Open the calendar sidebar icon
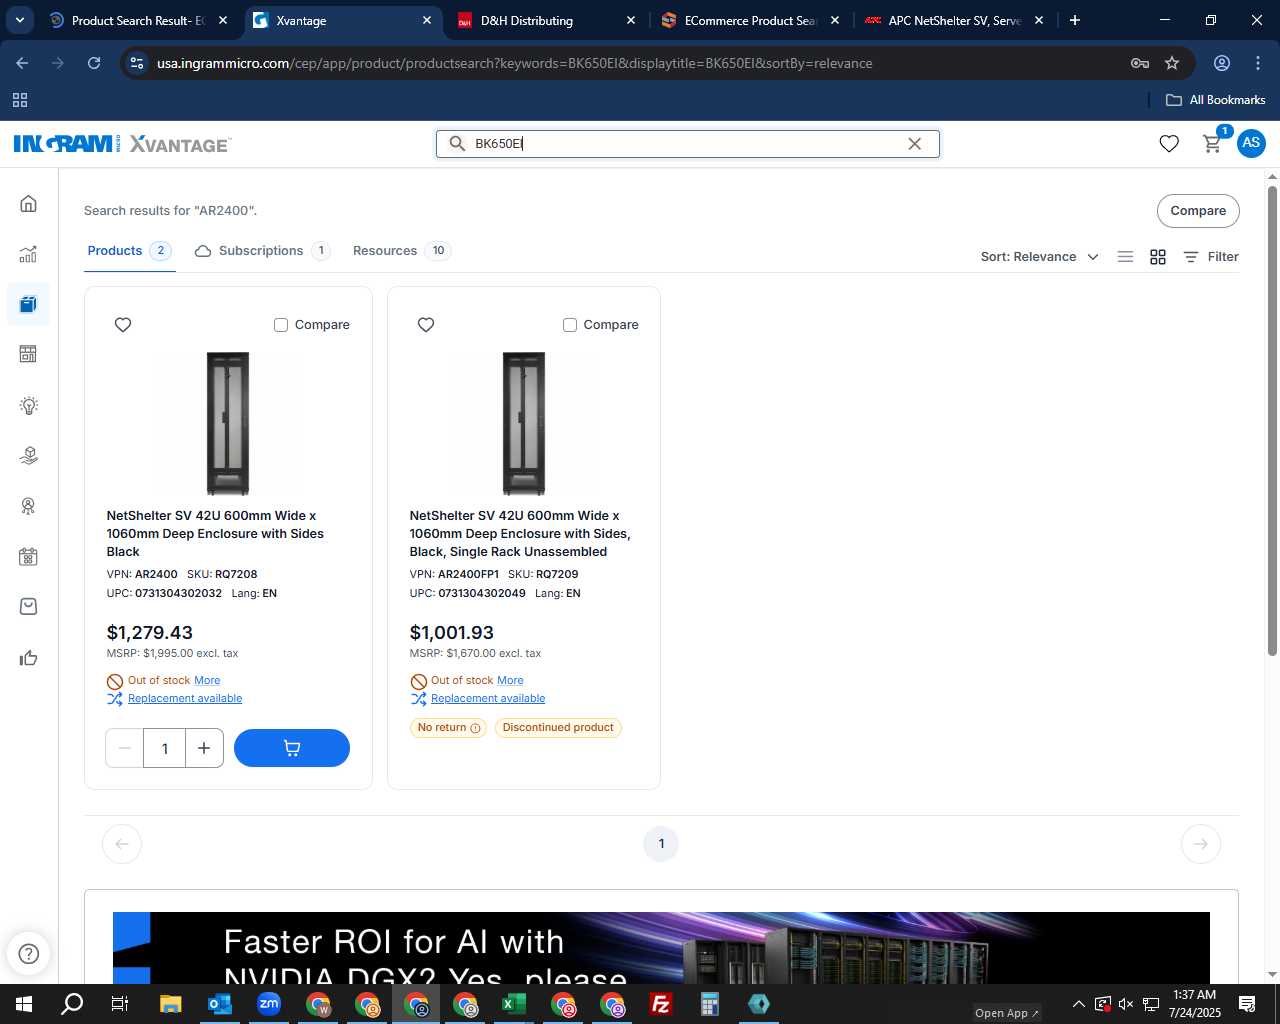This screenshot has height=1024, width=1280. (28, 557)
